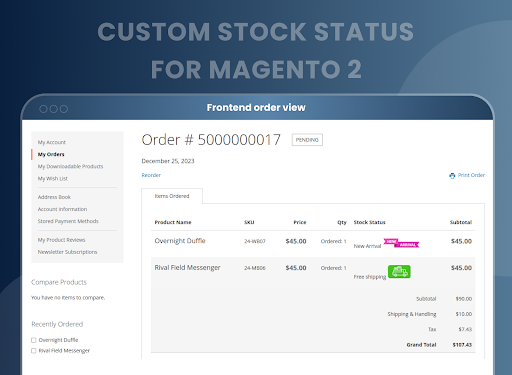The image size is (512, 375).
Task: Click the SKU 24-MB06 cell
Action: coord(255,268)
